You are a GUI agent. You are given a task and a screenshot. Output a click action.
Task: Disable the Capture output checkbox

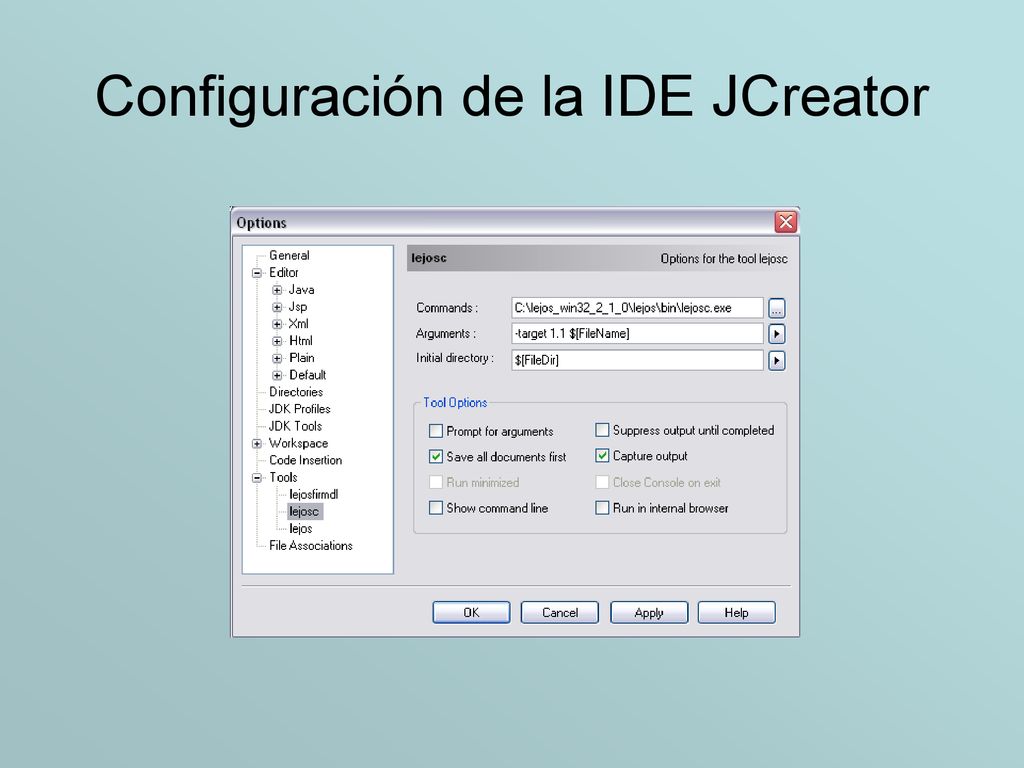point(602,456)
